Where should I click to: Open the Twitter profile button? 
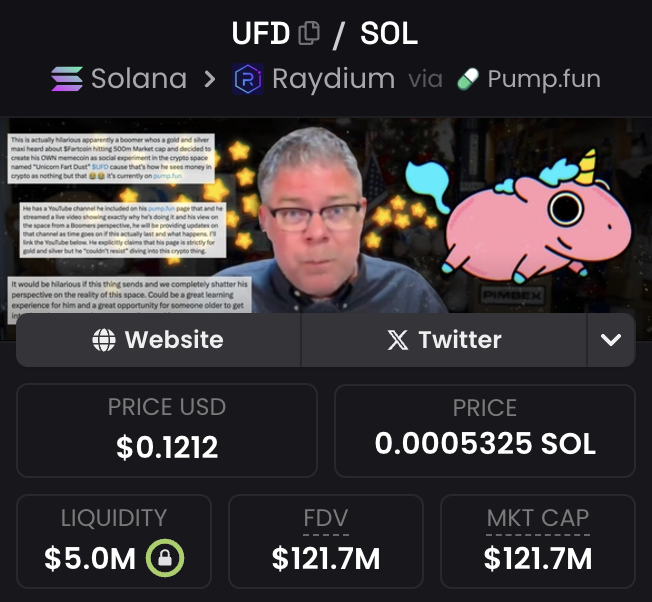click(x=444, y=340)
